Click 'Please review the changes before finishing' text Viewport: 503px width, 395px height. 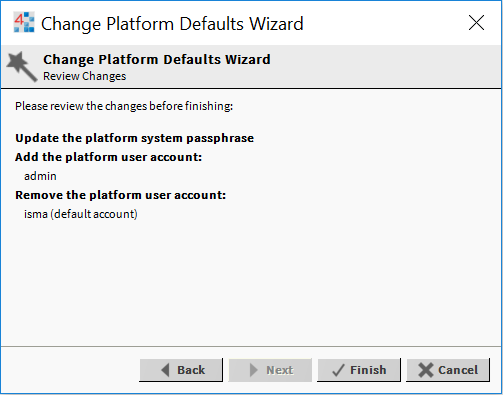pyautogui.click(x=124, y=106)
